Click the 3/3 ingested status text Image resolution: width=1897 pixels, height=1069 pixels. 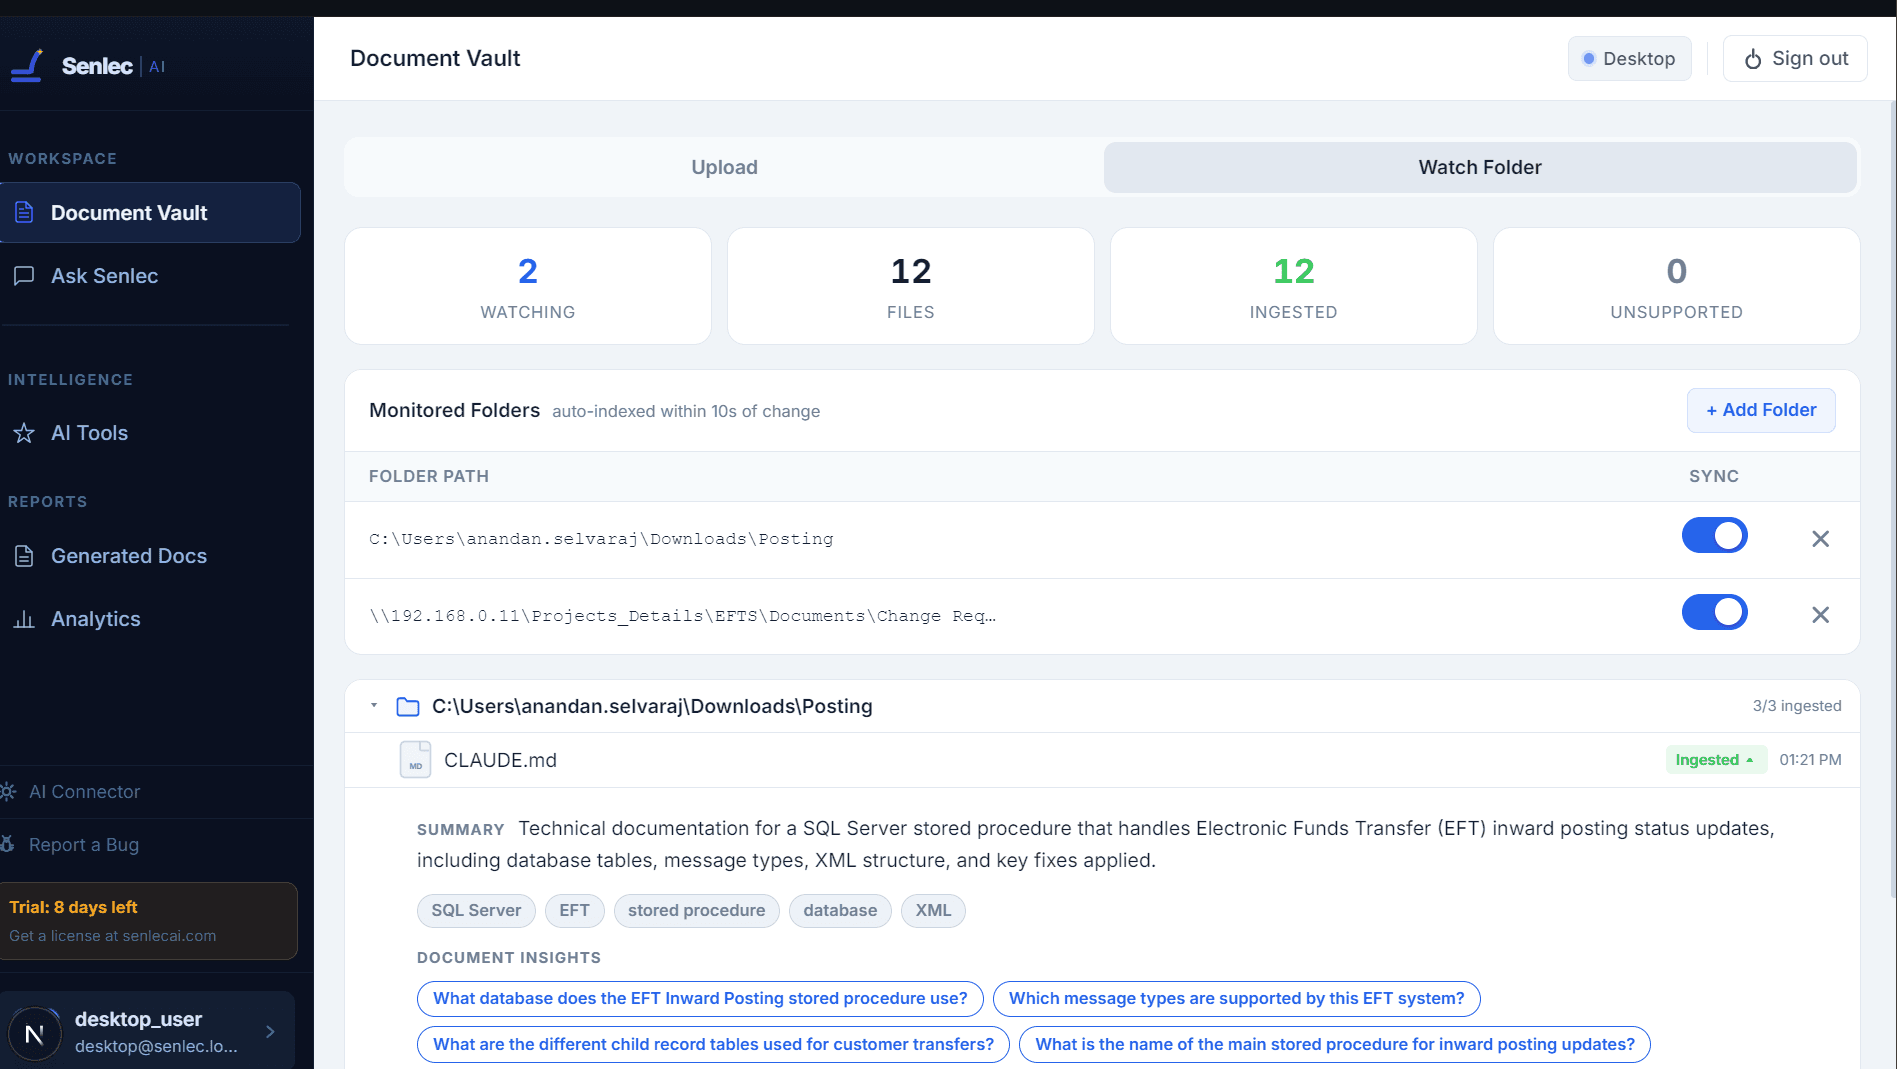pyautogui.click(x=1797, y=706)
